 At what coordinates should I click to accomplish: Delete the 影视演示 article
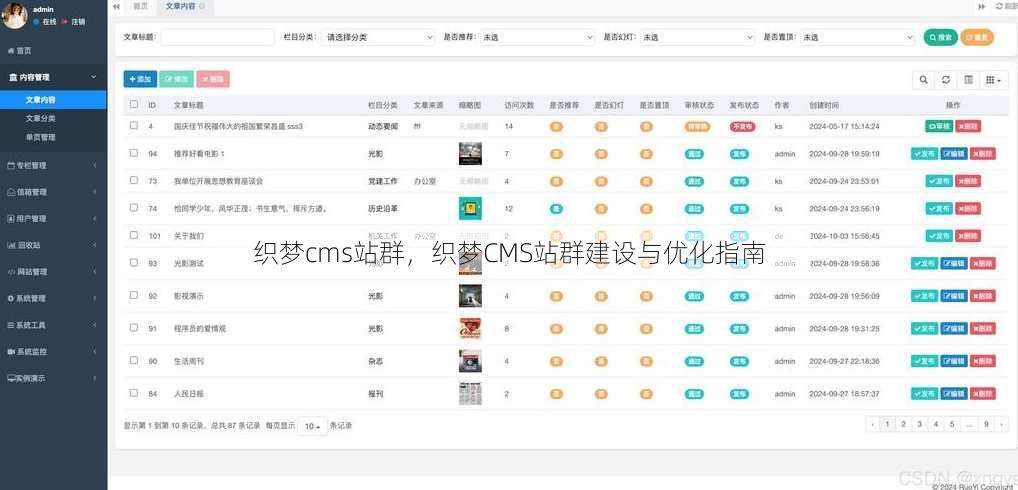pyautogui.click(x=983, y=296)
